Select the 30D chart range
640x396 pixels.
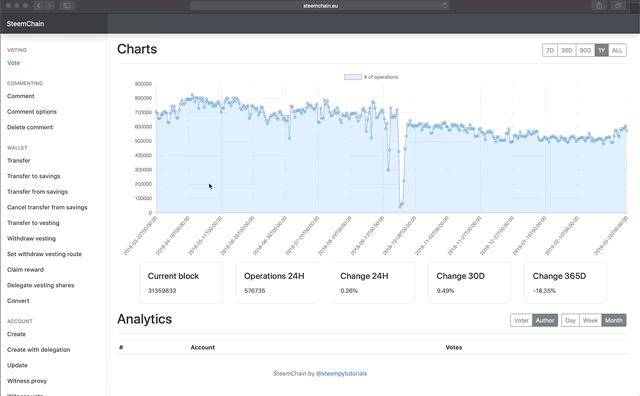(x=567, y=50)
